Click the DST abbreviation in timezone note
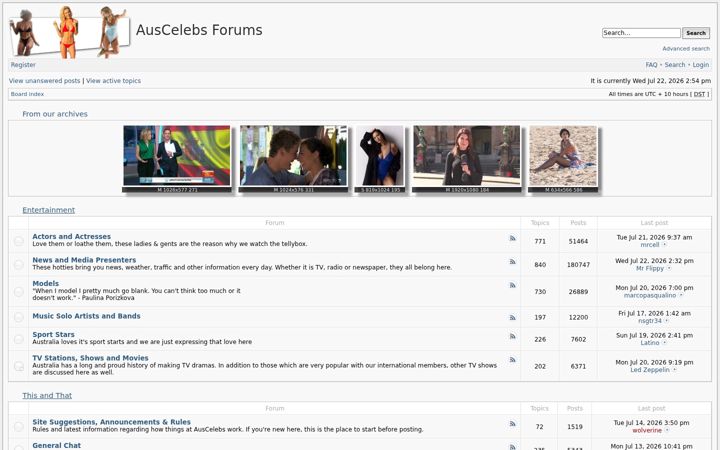The height and width of the screenshot is (450, 720). pos(699,94)
